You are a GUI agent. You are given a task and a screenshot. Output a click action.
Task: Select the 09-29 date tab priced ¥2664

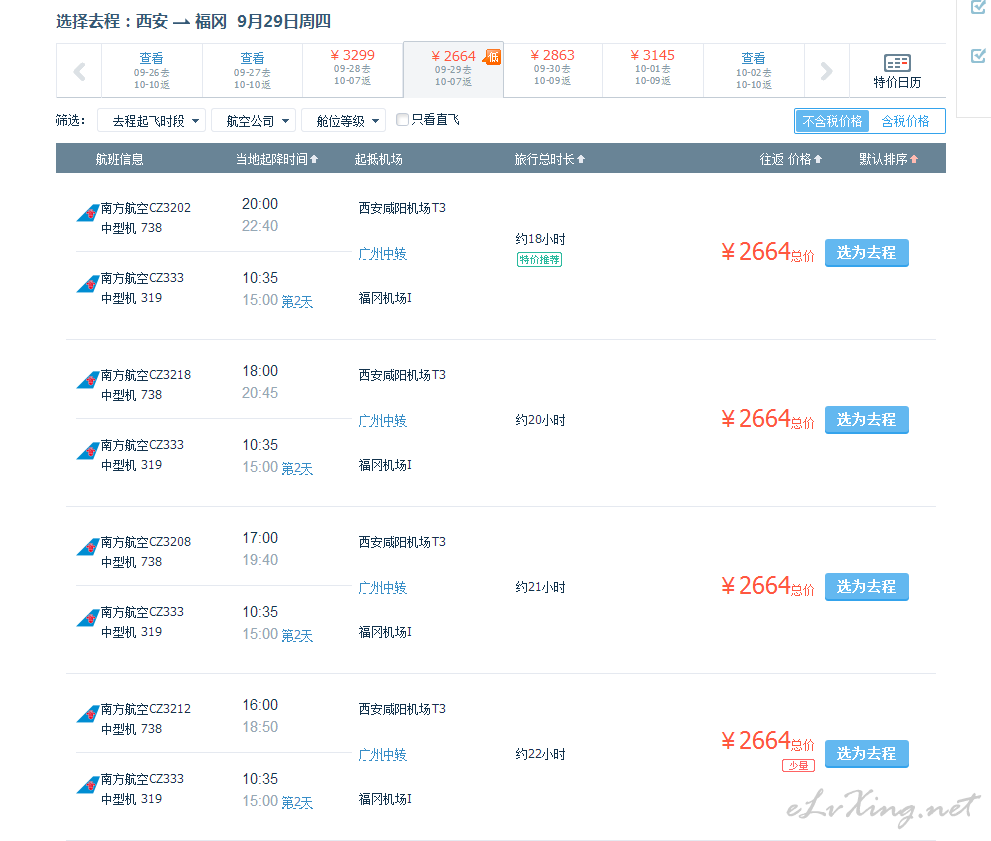pyautogui.click(x=453, y=70)
